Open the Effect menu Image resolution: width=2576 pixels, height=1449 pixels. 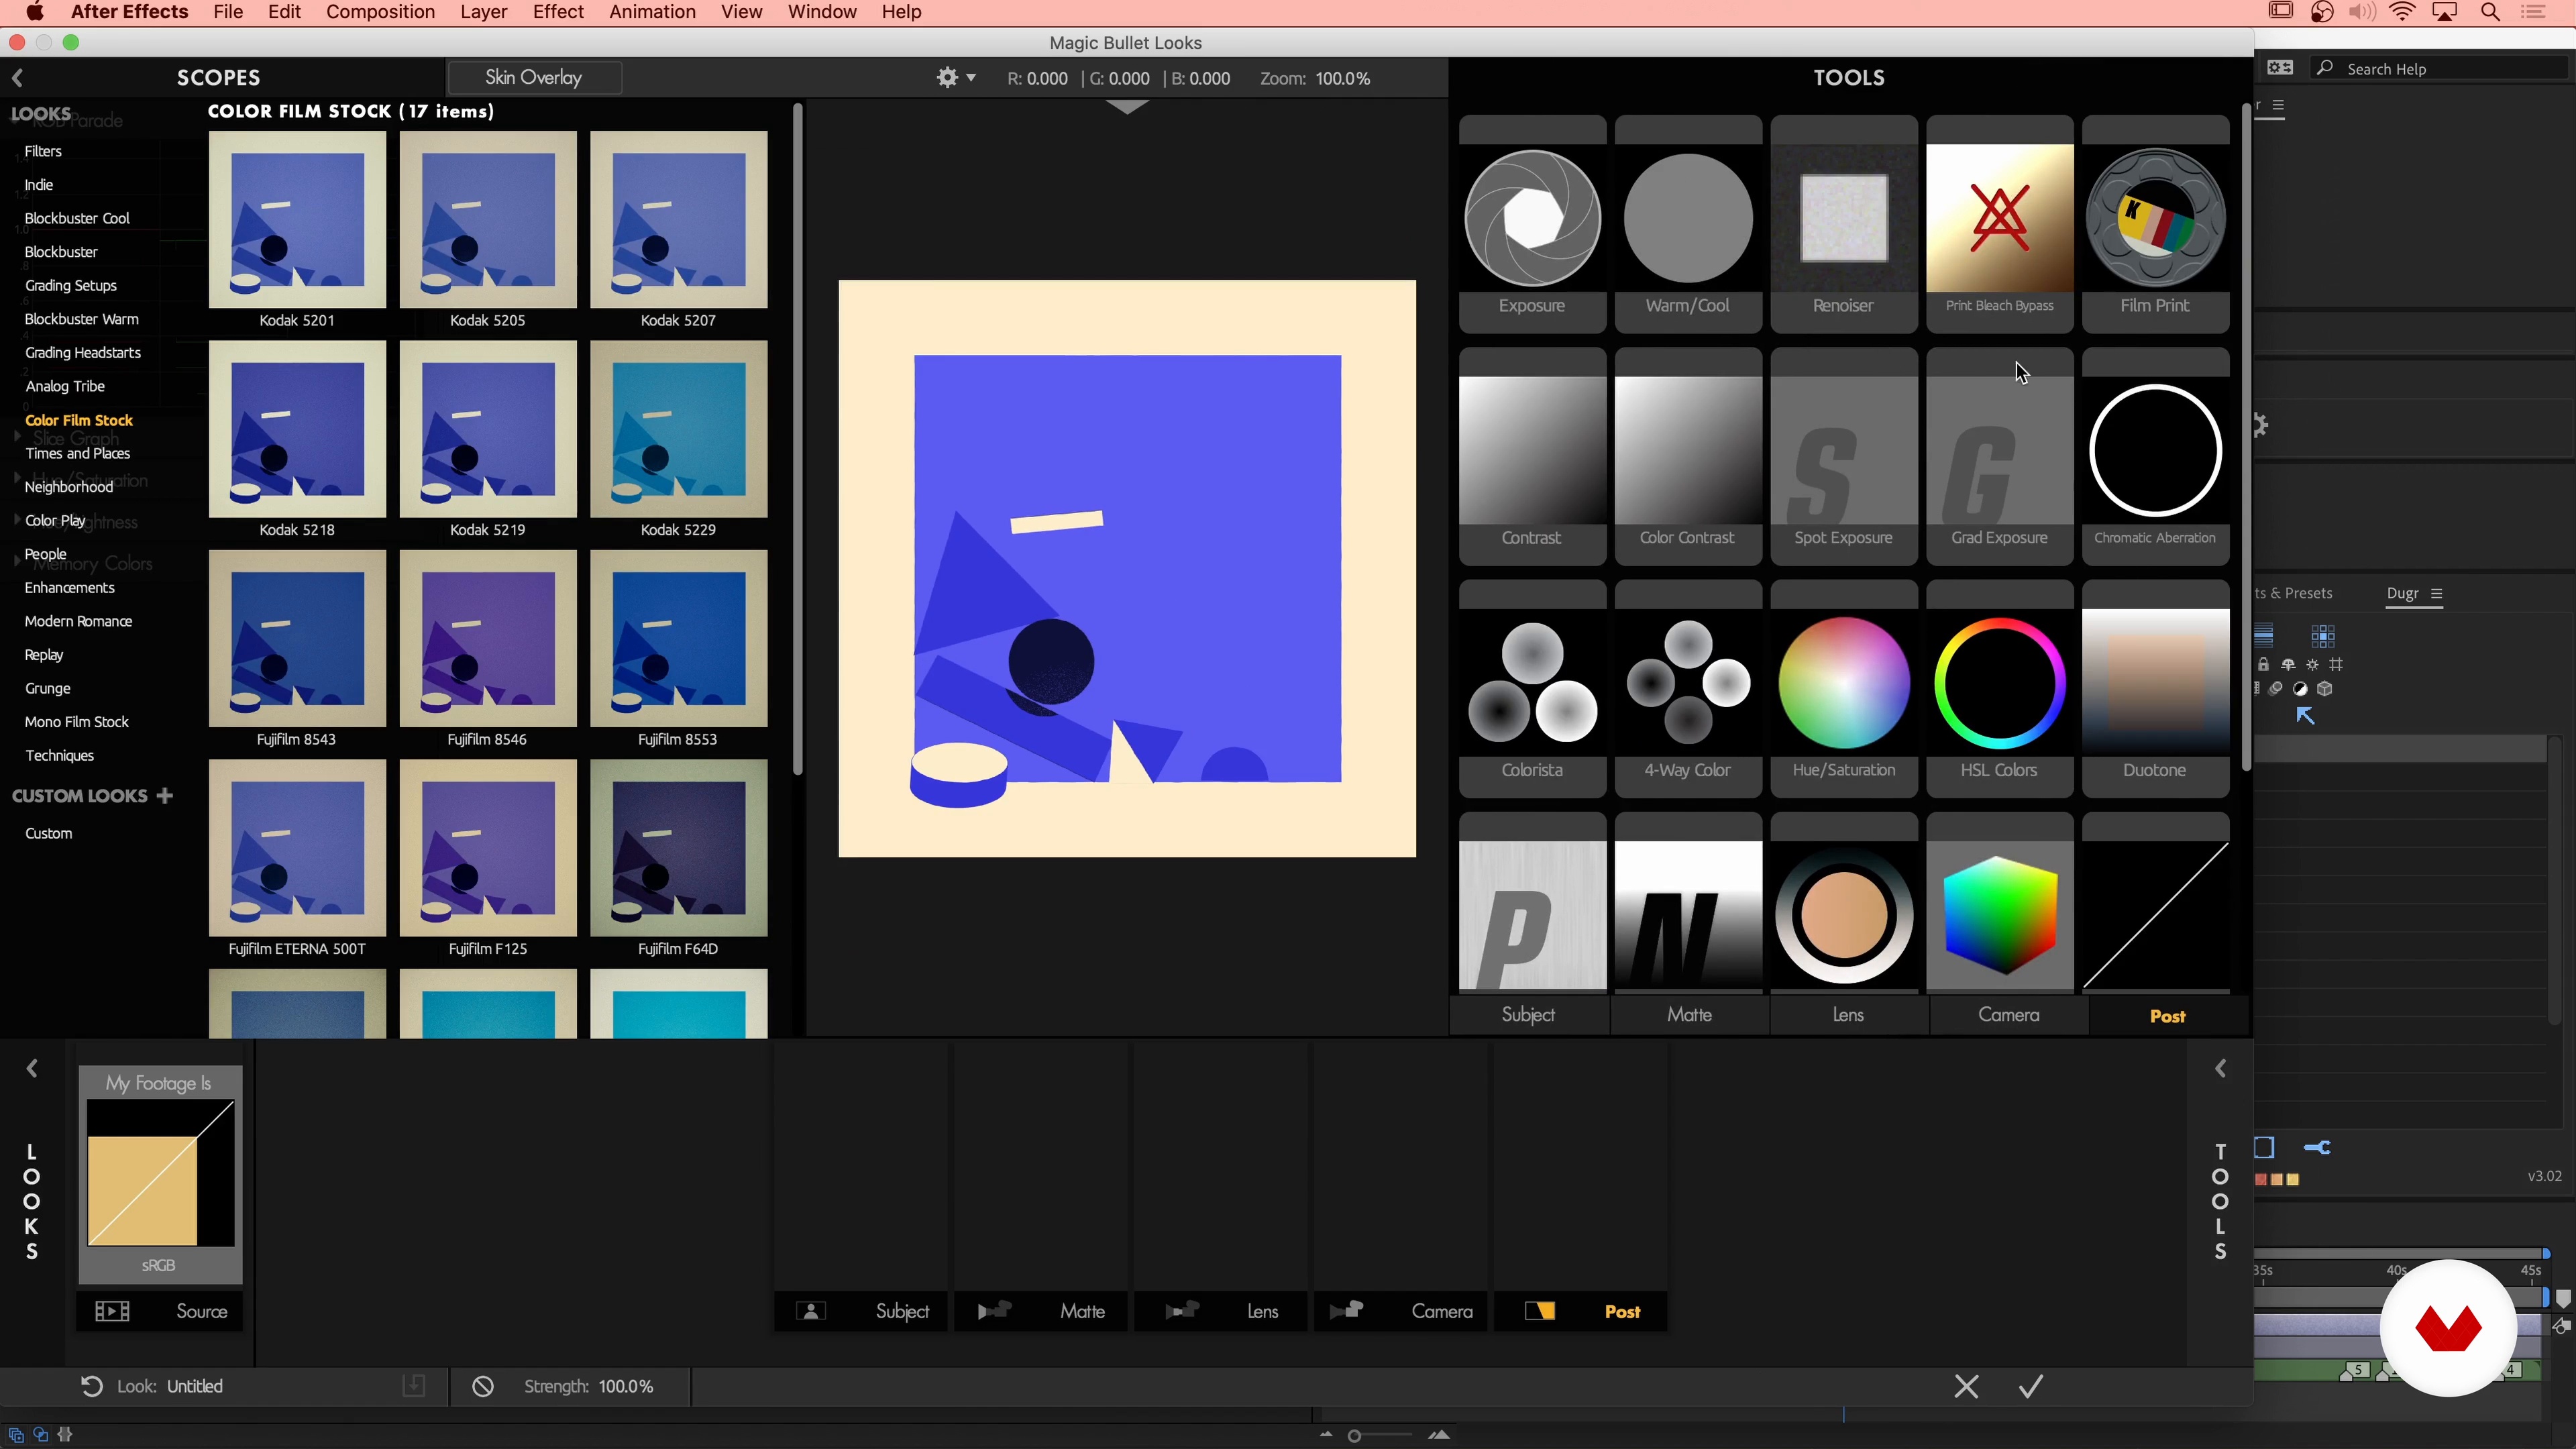coord(558,12)
